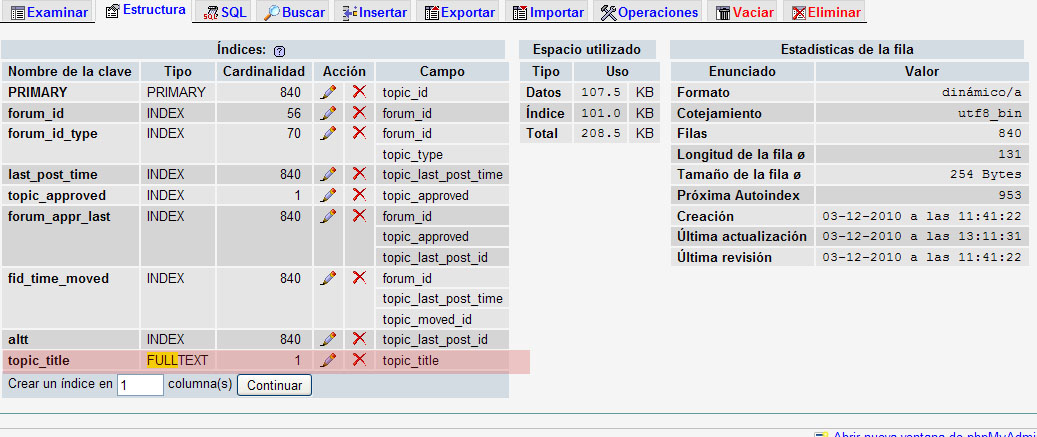Edit the topic_title FULLTEXT index pencil
This screenshot has width=1037, height=437.
coord(327,360)
